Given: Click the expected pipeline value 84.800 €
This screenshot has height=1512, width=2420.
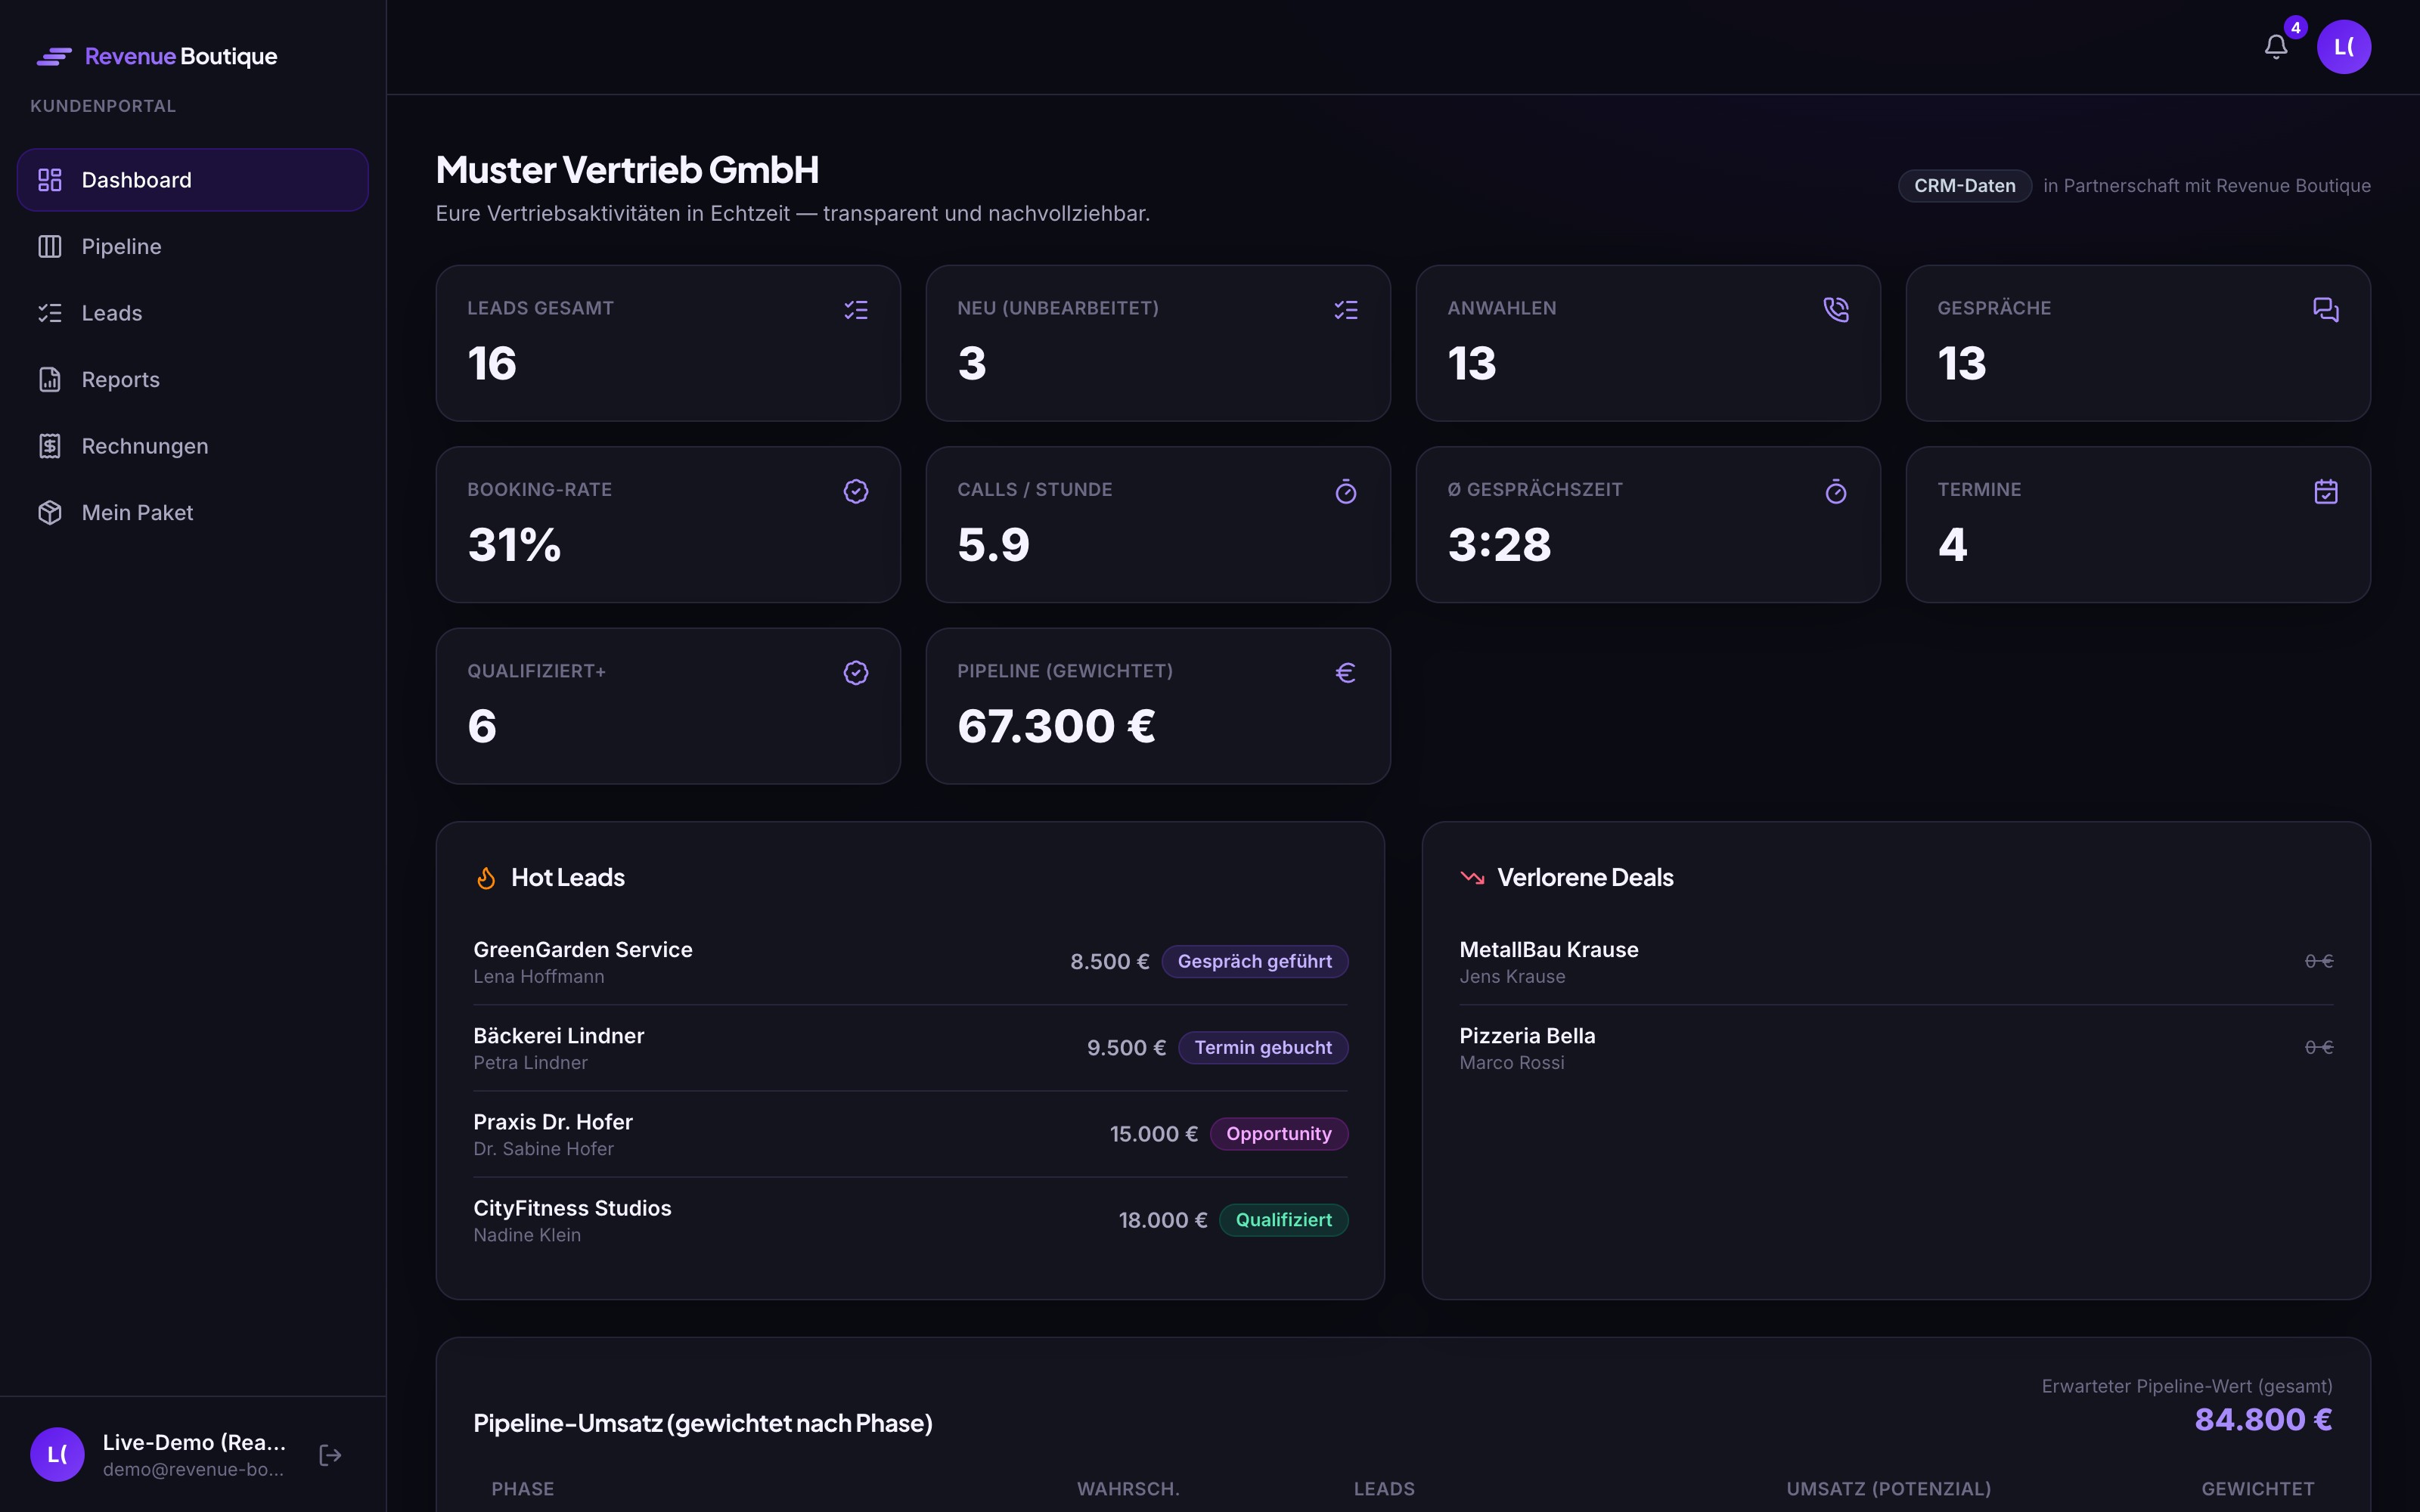Looking at the screenshot, I should pyautogui.click(x=2263, y=1420).
